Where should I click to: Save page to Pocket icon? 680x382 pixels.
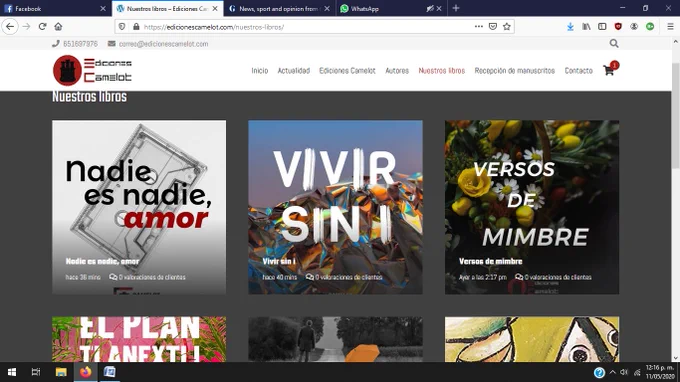[x=493, y=26]
